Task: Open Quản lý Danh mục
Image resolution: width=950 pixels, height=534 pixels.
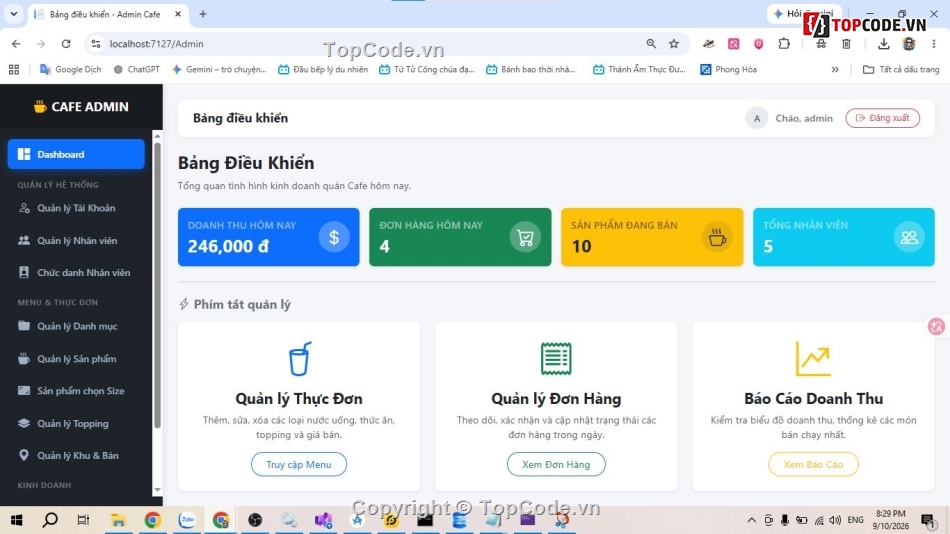Action: click(76, 326)
